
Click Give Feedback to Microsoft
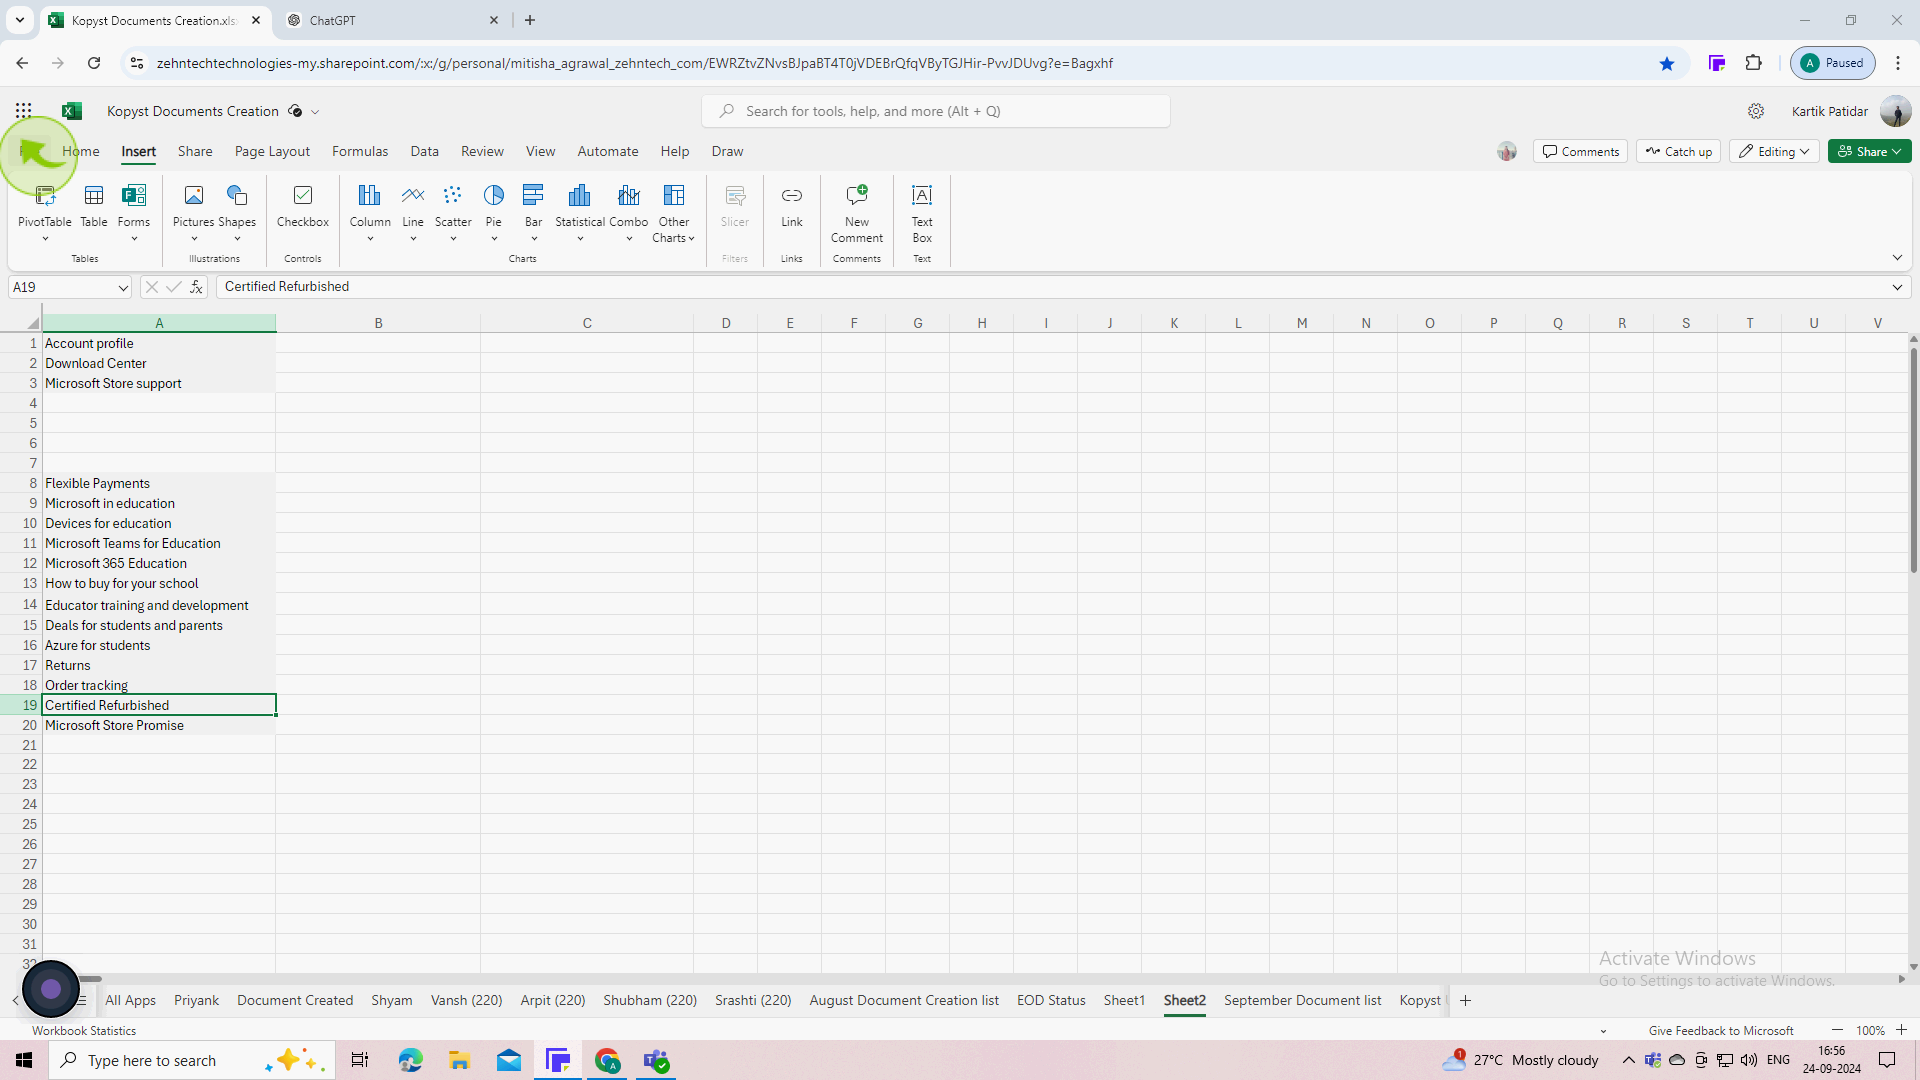point(1720,1030)
